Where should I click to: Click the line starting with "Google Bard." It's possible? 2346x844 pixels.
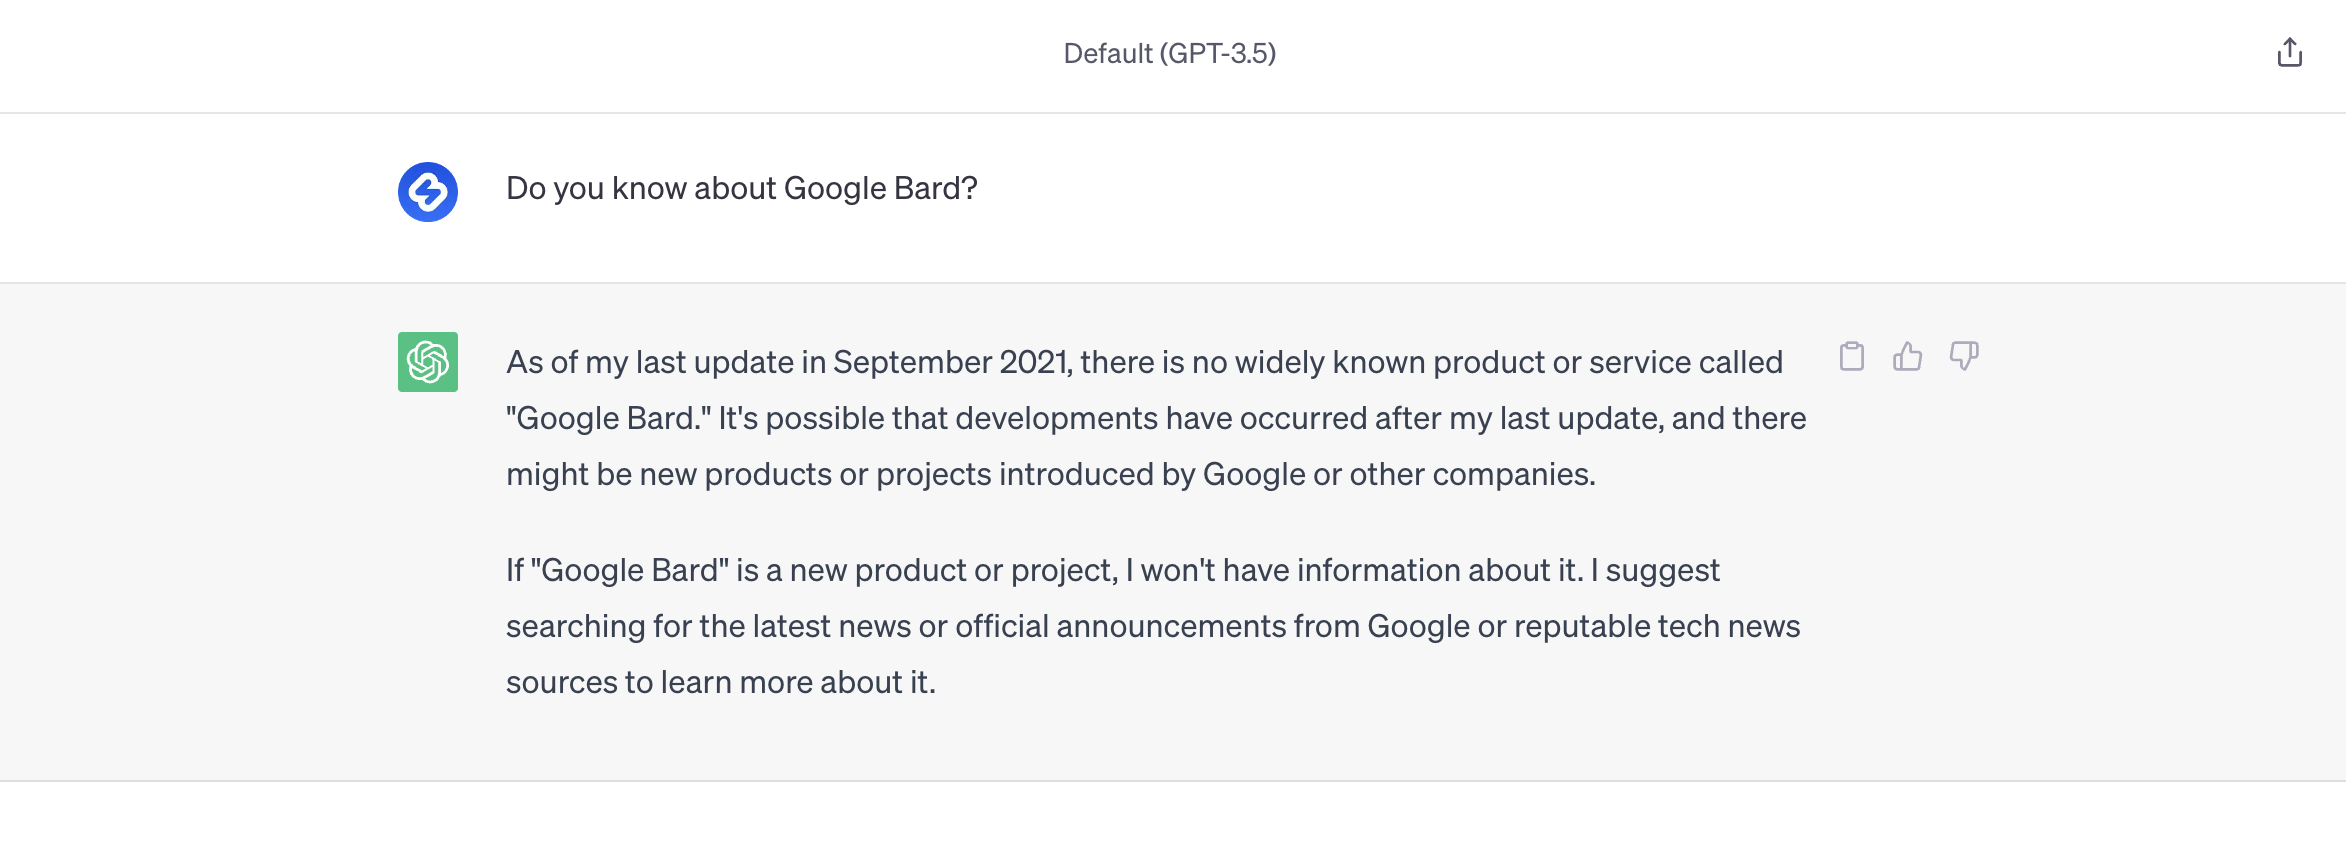pos(1155,418)
